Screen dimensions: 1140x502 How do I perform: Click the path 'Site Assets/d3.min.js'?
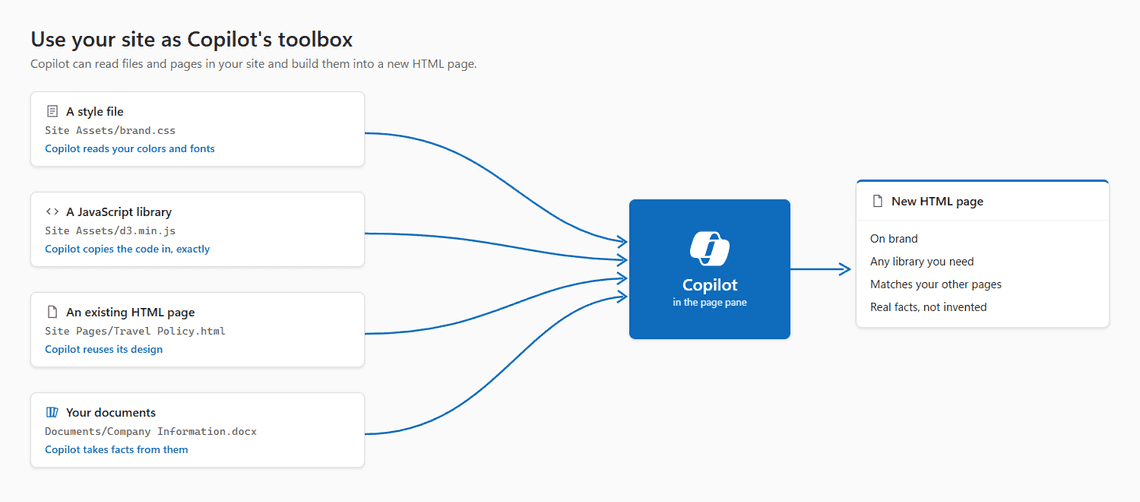111,231
